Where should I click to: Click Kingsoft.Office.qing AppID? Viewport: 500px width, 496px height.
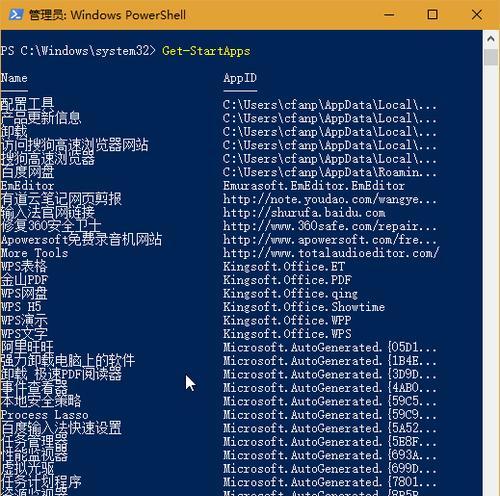tap(290, 294)
